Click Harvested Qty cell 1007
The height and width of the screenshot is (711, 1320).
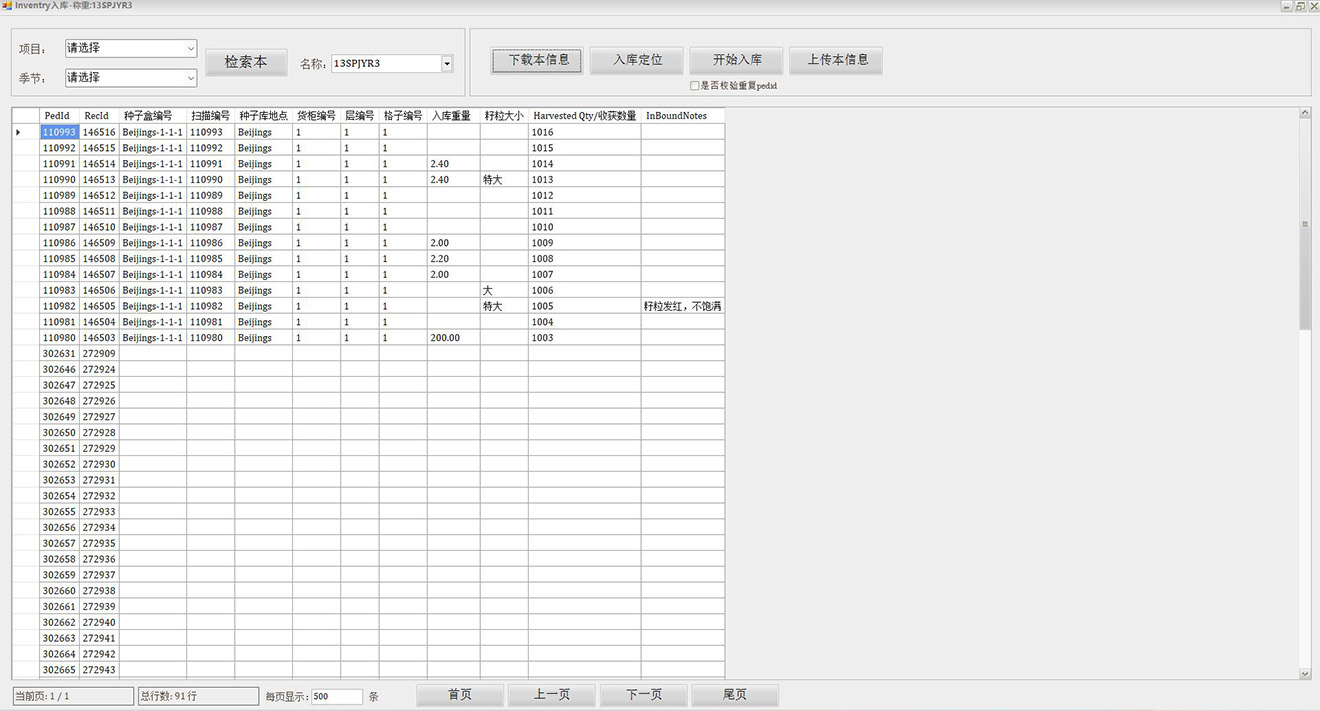tap(585, 274)
